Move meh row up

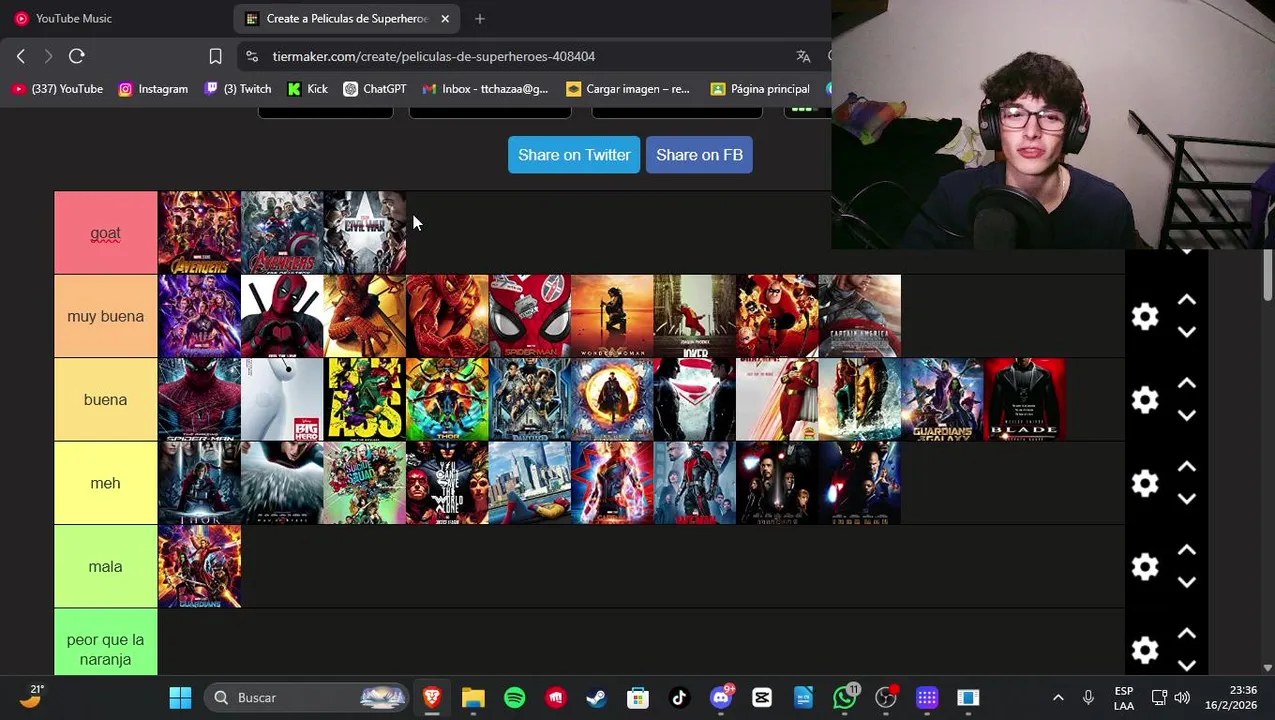point(1187,467)
